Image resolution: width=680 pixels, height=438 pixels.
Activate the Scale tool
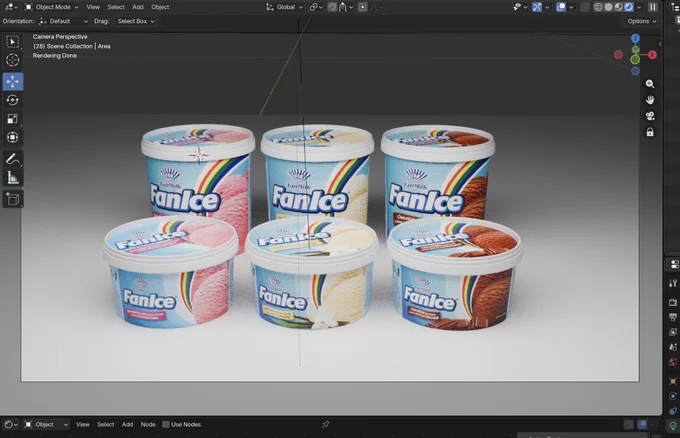pyautogui.click(x=13, y=119)
